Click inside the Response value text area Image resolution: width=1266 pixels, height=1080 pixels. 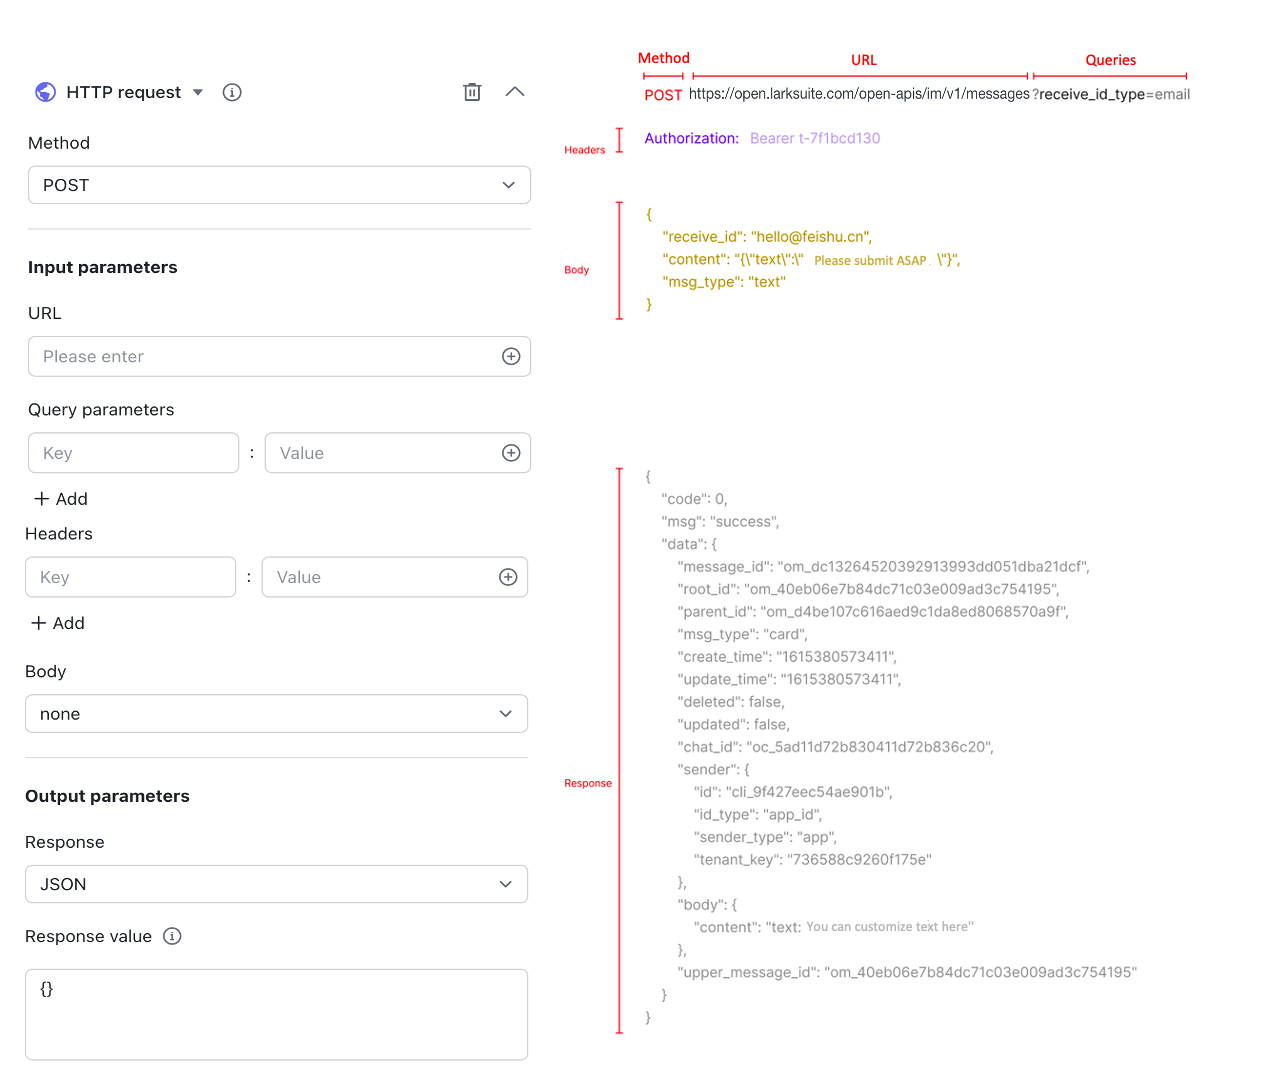pyautogui.click(x=276, y=1015)
